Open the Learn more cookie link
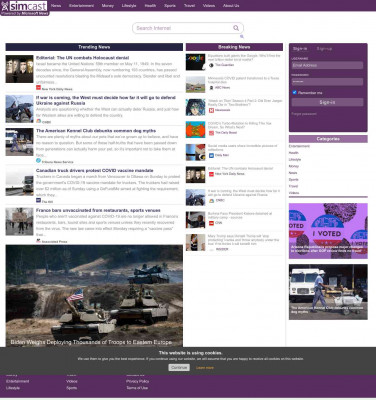This screenshot has height=400, width=376. 205,368
